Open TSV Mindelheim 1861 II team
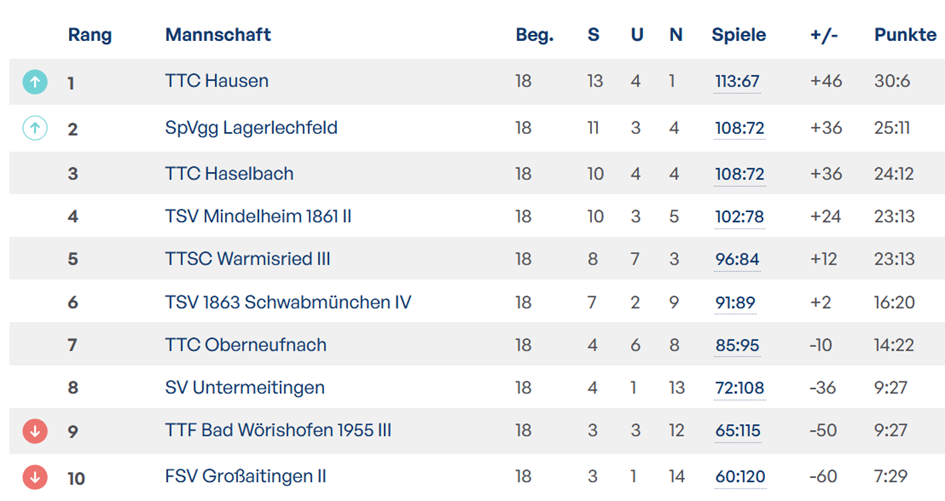945x501 pixels. pos(258,216)
